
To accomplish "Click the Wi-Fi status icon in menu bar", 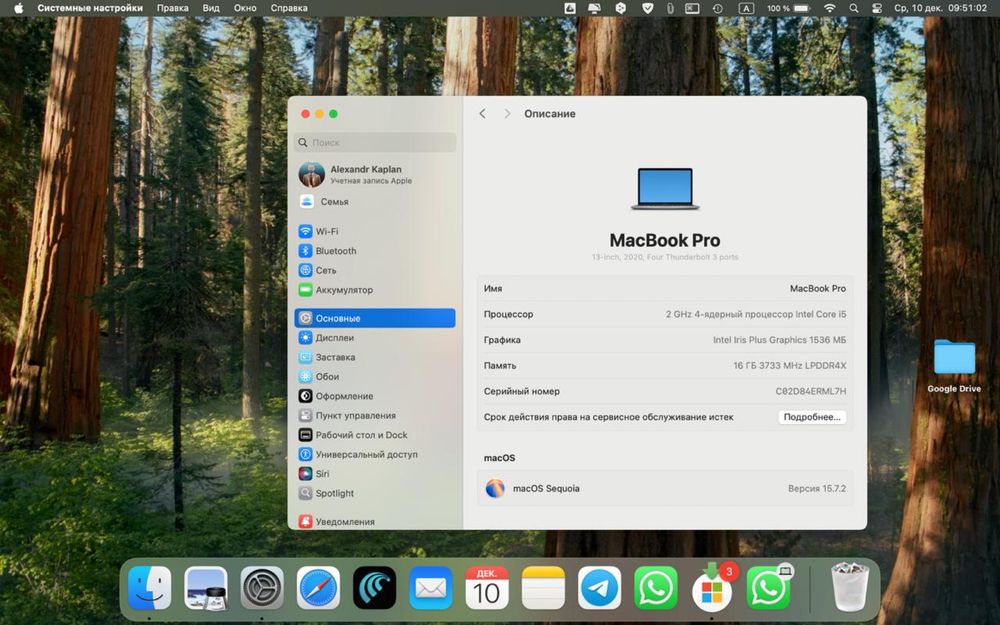I will coord(829,8).
